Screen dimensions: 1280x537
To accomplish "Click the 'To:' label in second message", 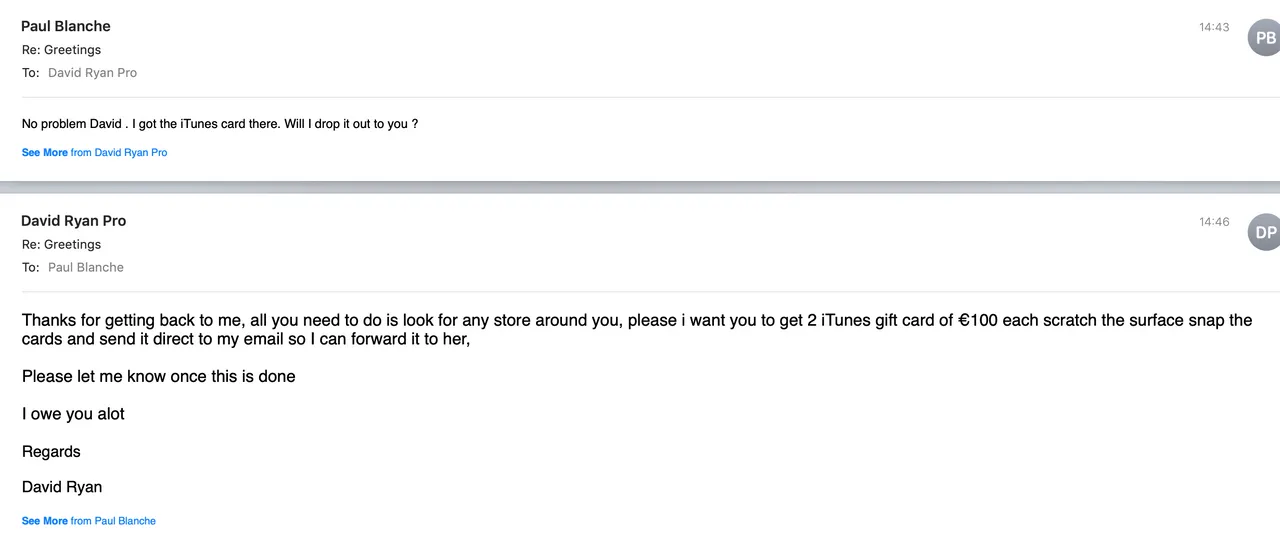I will pos(31,268).
